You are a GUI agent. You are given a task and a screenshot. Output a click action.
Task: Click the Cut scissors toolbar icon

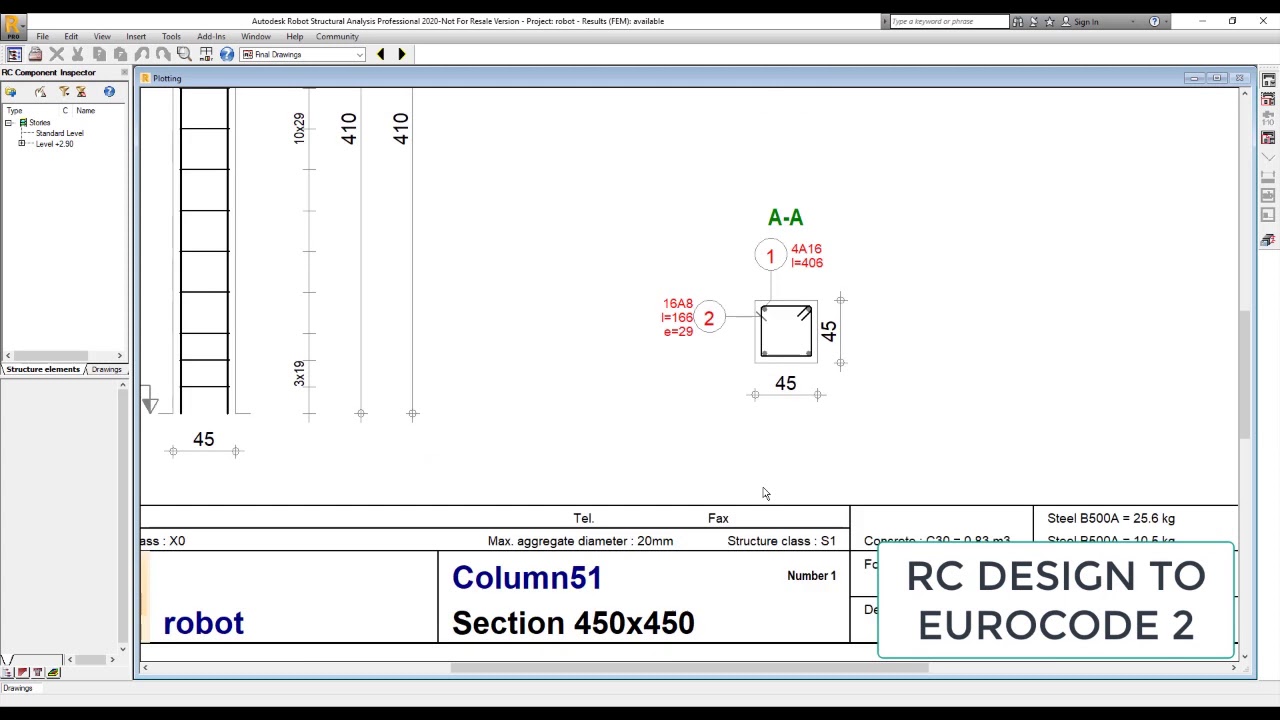coord(78,54)
